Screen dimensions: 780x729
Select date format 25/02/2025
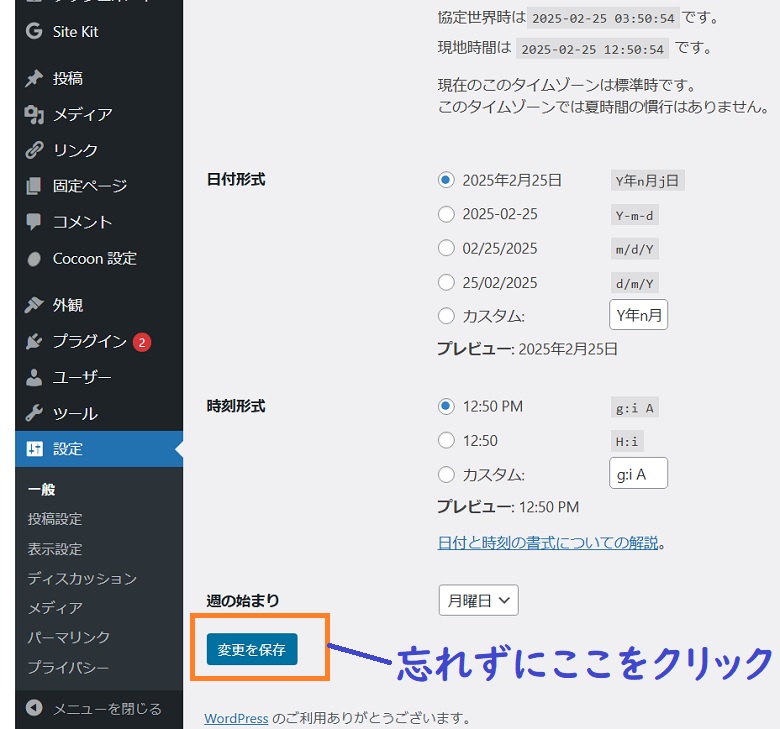tap(446, 282)
